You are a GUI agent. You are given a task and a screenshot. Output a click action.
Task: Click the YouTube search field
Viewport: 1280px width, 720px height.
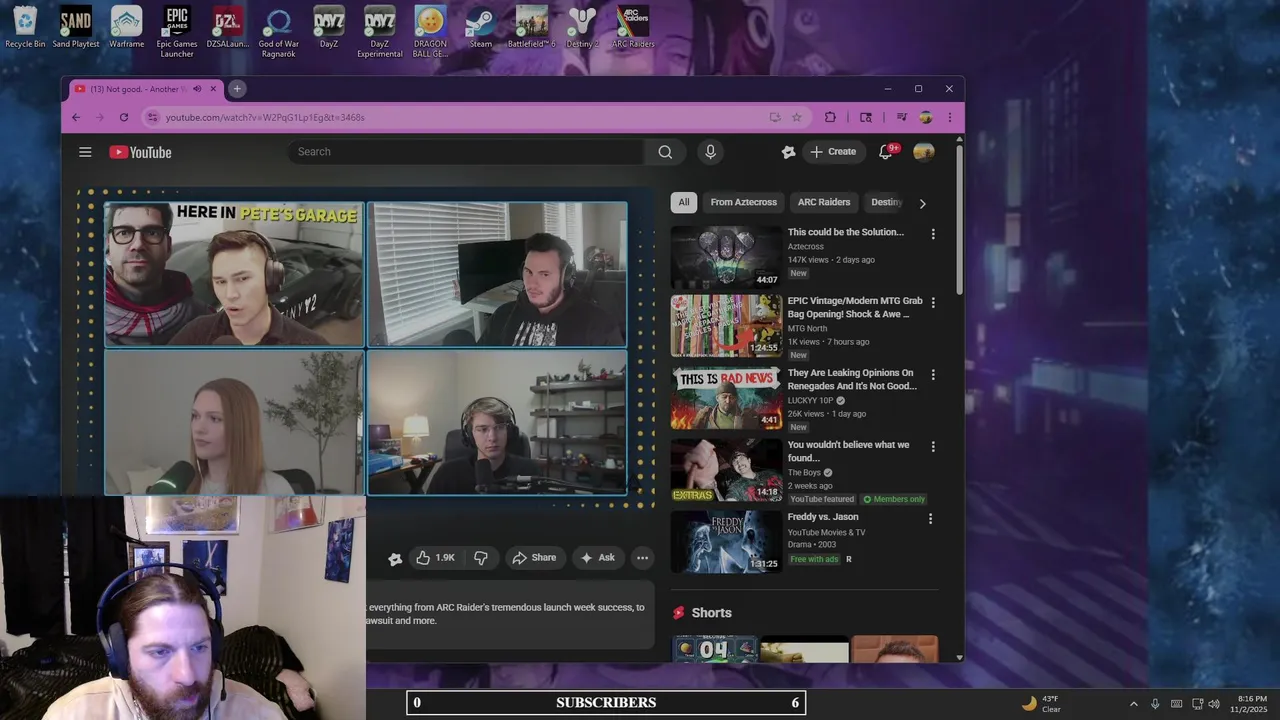click(466, 152)
